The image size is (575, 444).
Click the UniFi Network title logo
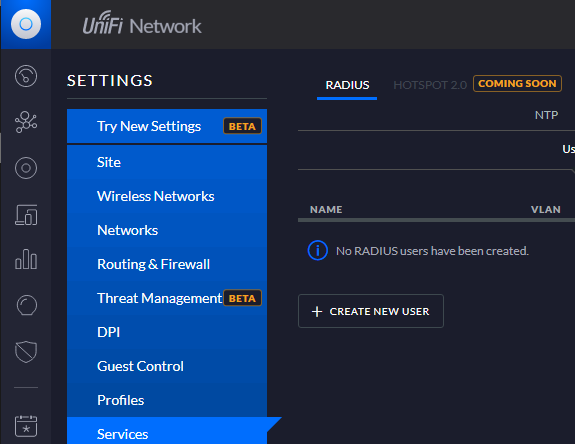tap(142, 23)
